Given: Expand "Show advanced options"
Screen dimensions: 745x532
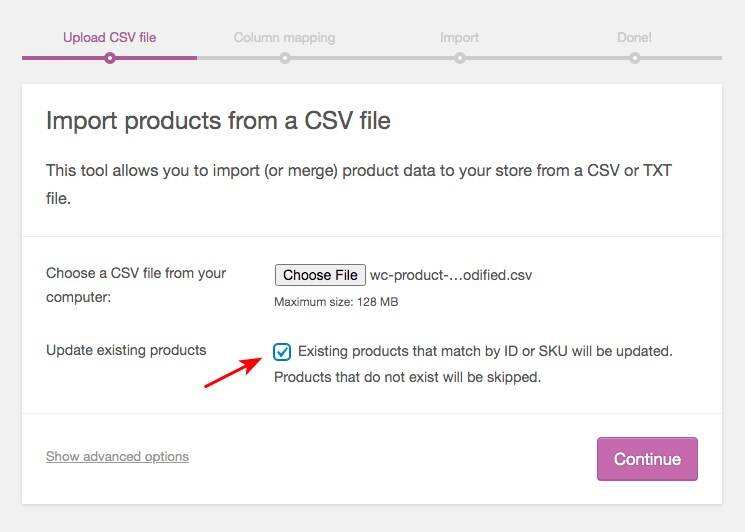Looking at the screenshot, I should (x=117, y=457).
